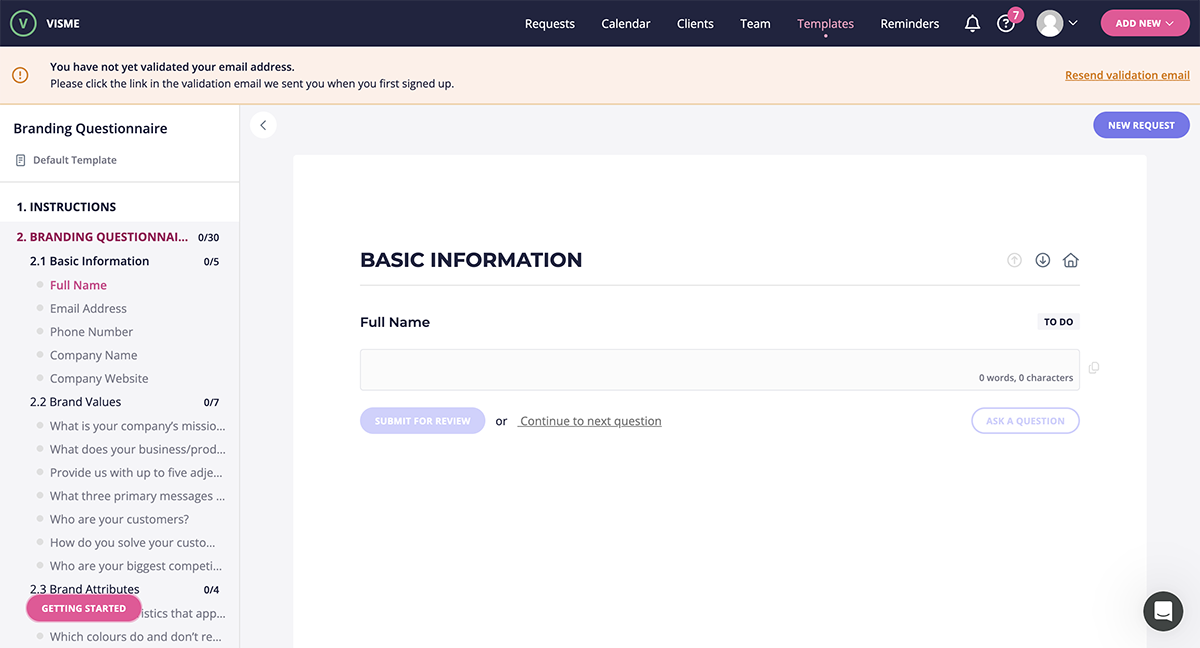Screen dimensions: 1200x648
Task: Click the Default Template document icon
Action: tap(19, 159)
